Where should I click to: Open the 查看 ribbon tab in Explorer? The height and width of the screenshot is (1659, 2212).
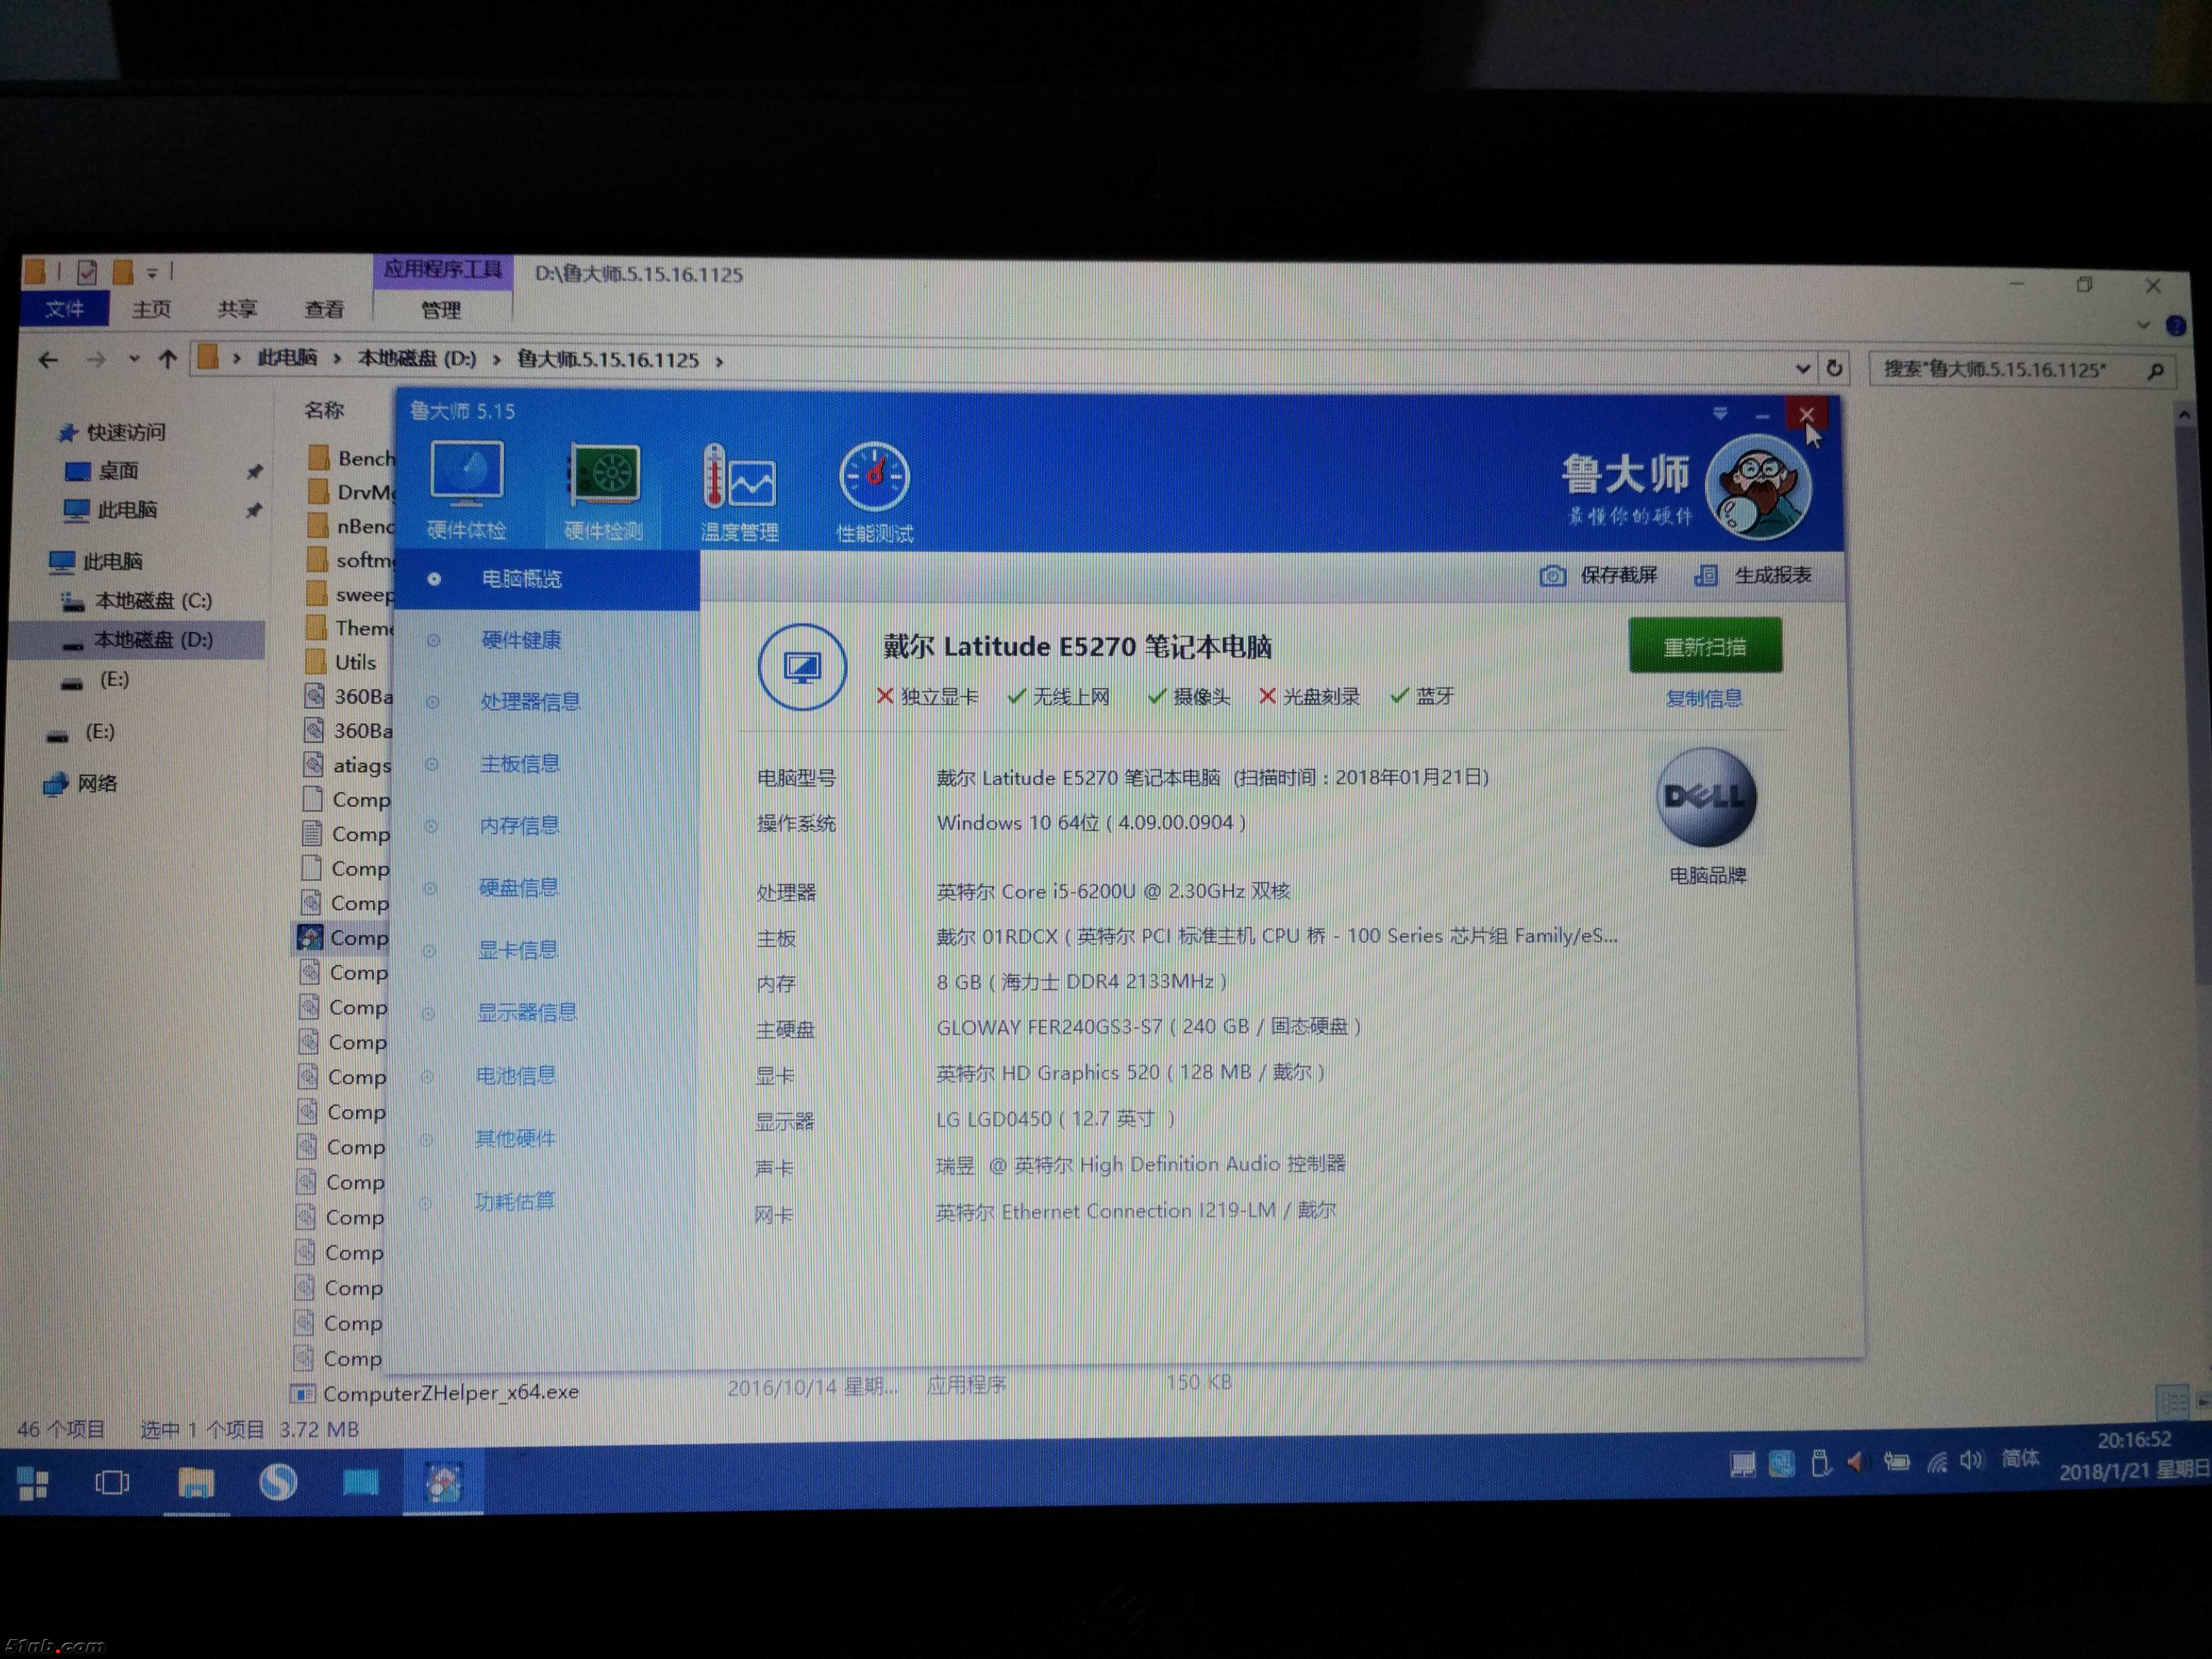coord(323,310)
